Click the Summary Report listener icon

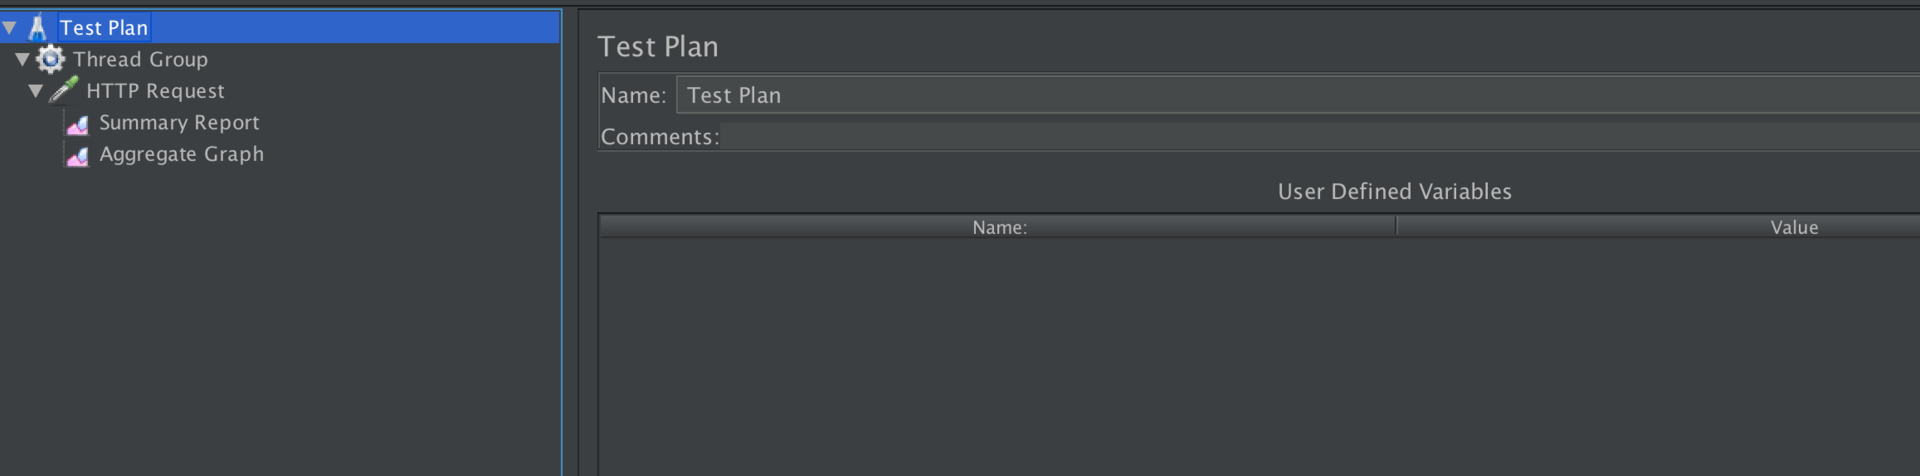77,123
